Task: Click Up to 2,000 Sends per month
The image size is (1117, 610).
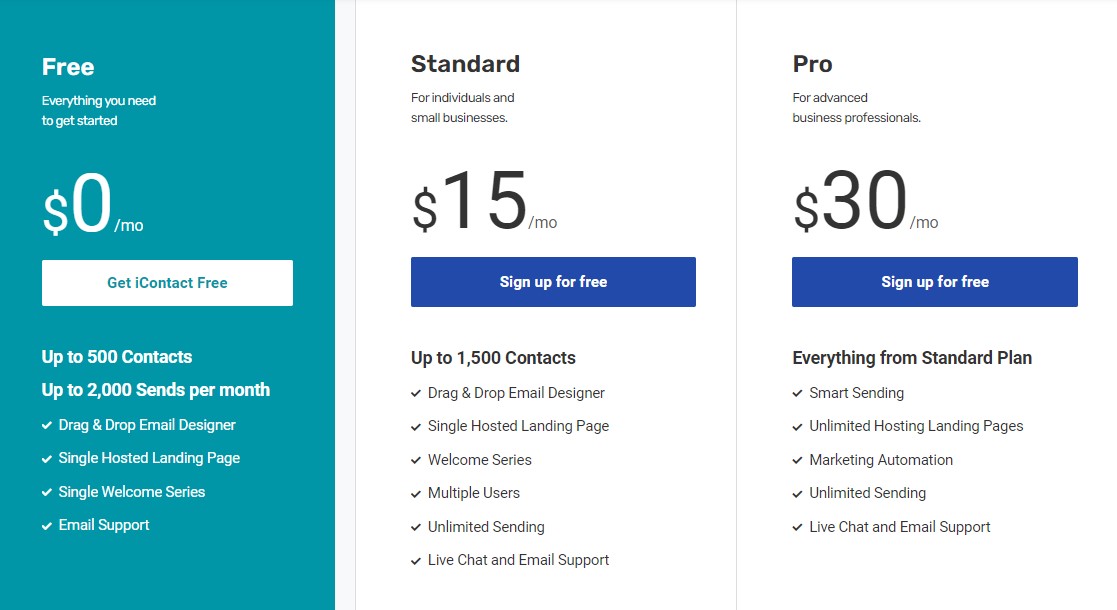Action: tap(155, 390)
